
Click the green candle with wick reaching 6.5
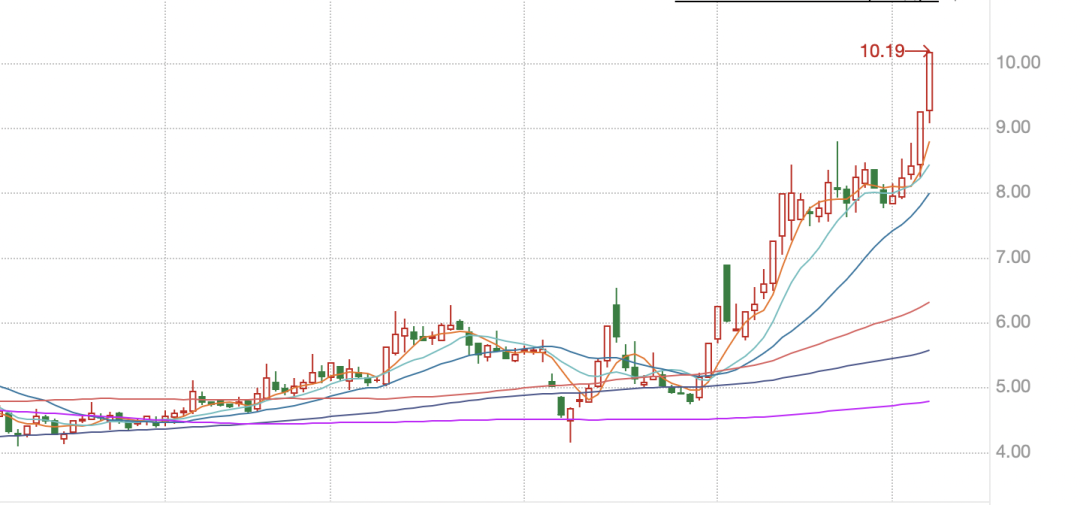click(616, 314)
